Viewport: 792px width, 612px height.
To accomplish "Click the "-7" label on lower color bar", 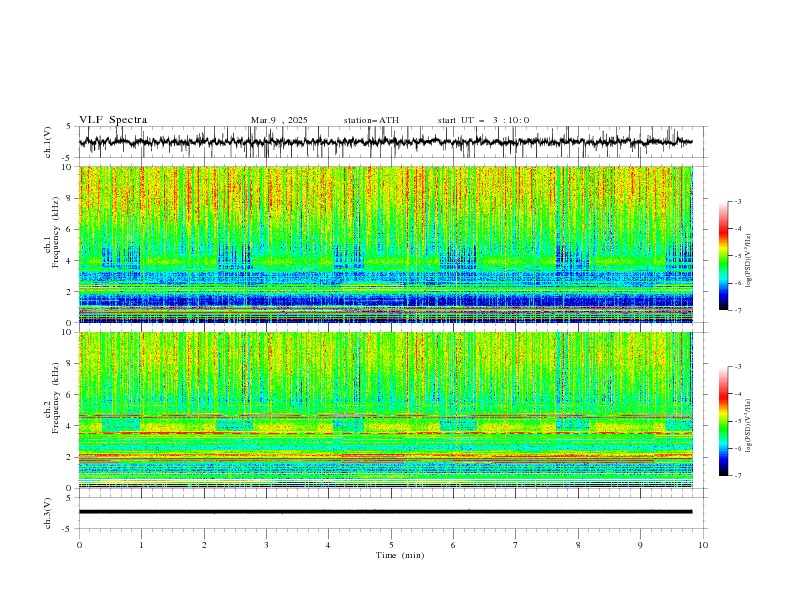I will (737, 476).
